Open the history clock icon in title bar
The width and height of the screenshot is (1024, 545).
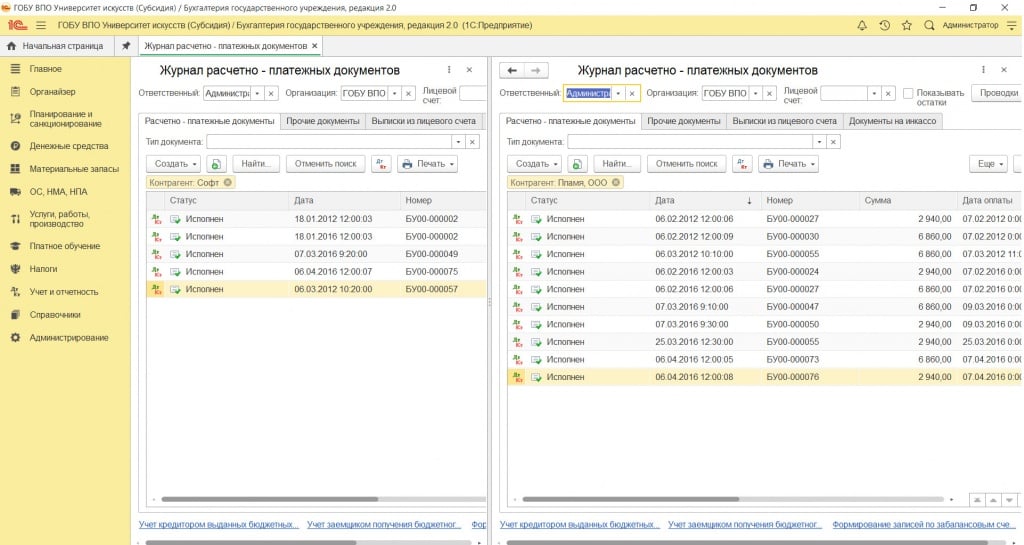[x=884, y=25]
